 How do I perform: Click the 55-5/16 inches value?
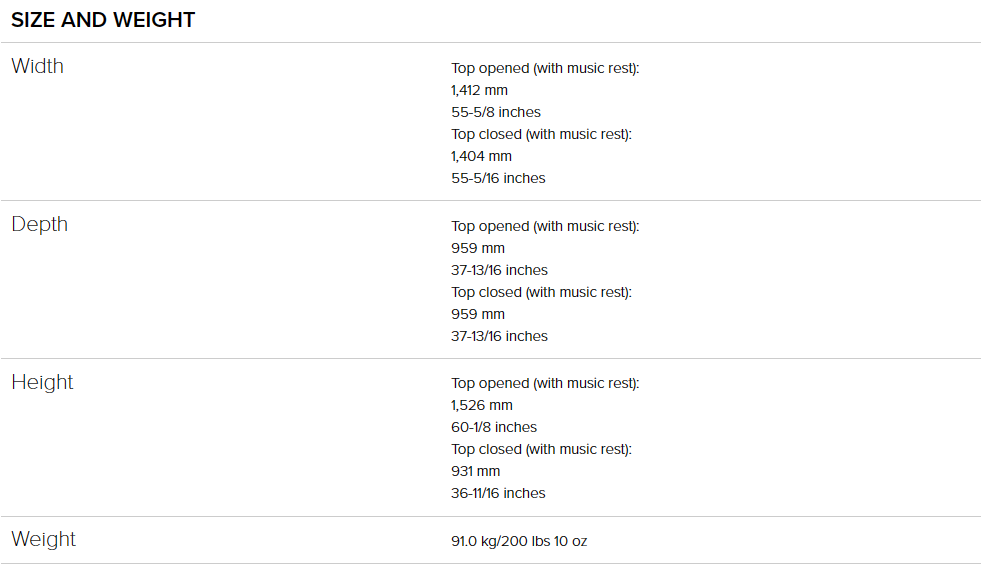coord(498,178)
